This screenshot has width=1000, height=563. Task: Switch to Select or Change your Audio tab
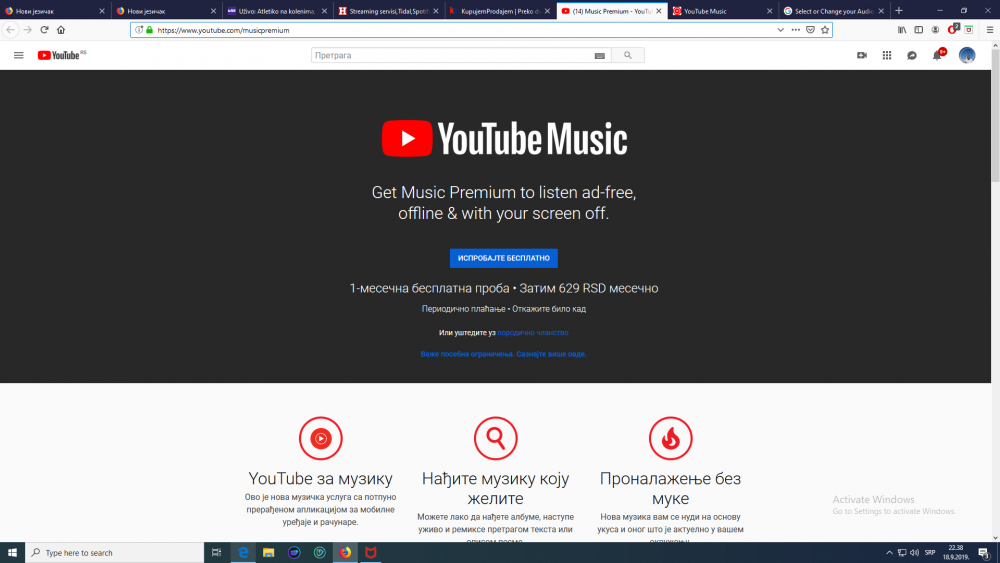833,11
